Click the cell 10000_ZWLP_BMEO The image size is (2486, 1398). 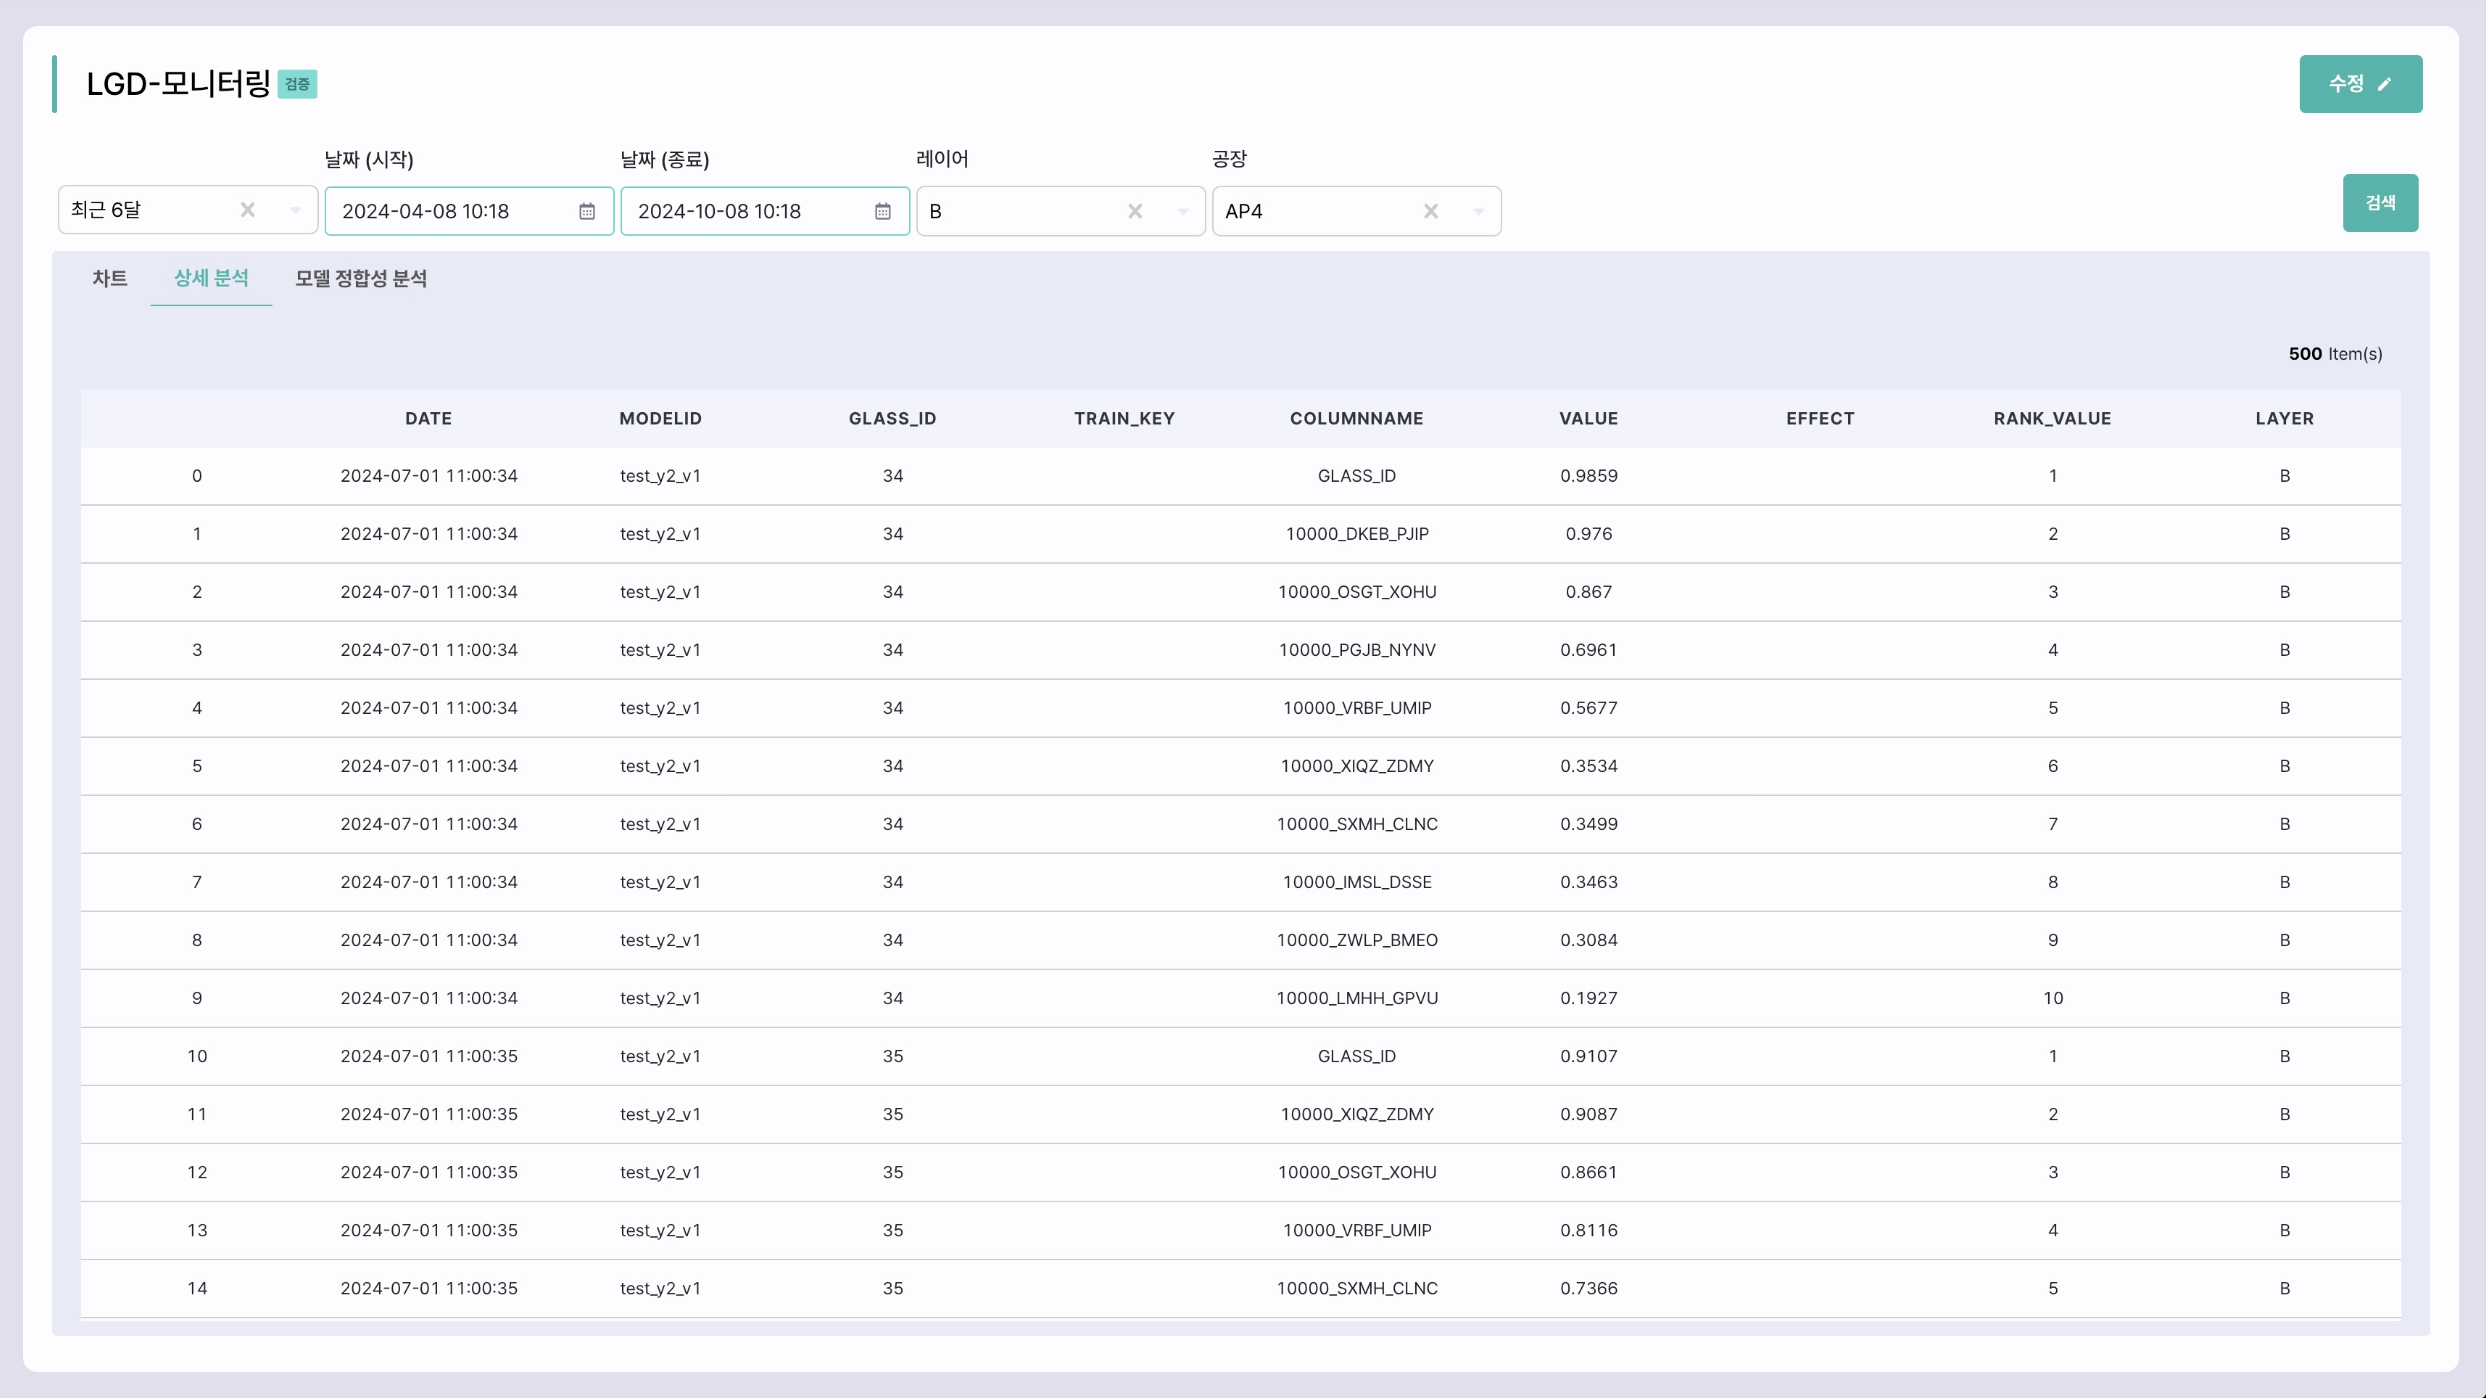[x=1357, y=939]
